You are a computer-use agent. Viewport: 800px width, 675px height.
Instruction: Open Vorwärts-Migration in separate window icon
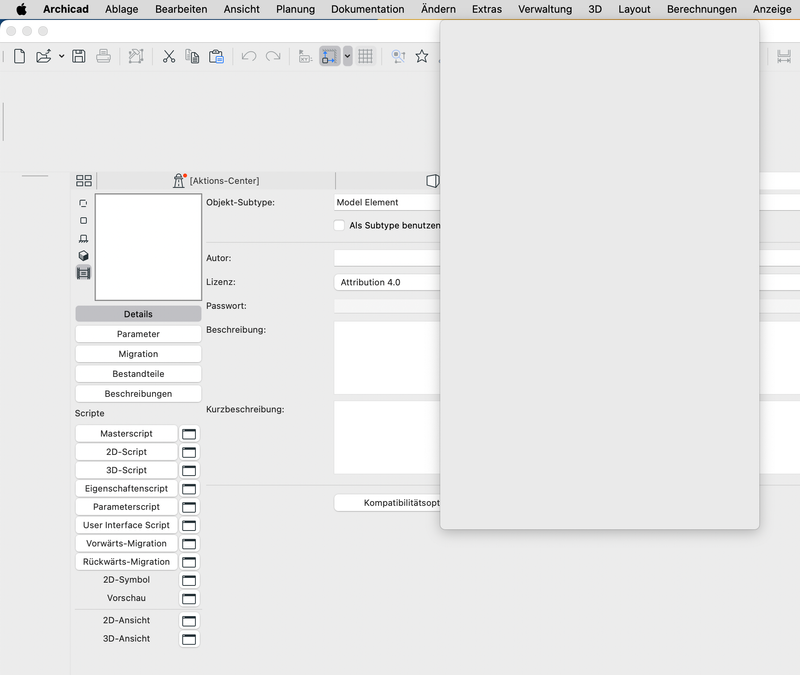(x=189, y=544)
